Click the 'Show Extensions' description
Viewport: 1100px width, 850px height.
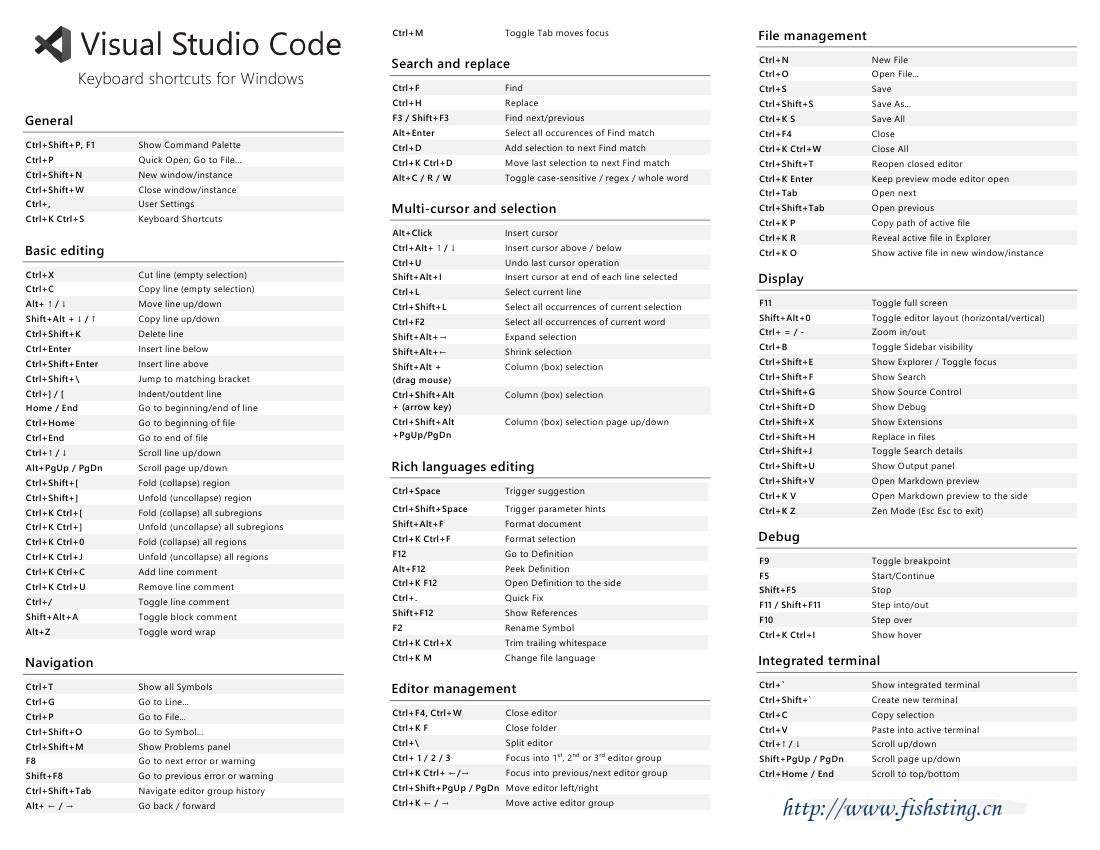click(x=906, y=422)
